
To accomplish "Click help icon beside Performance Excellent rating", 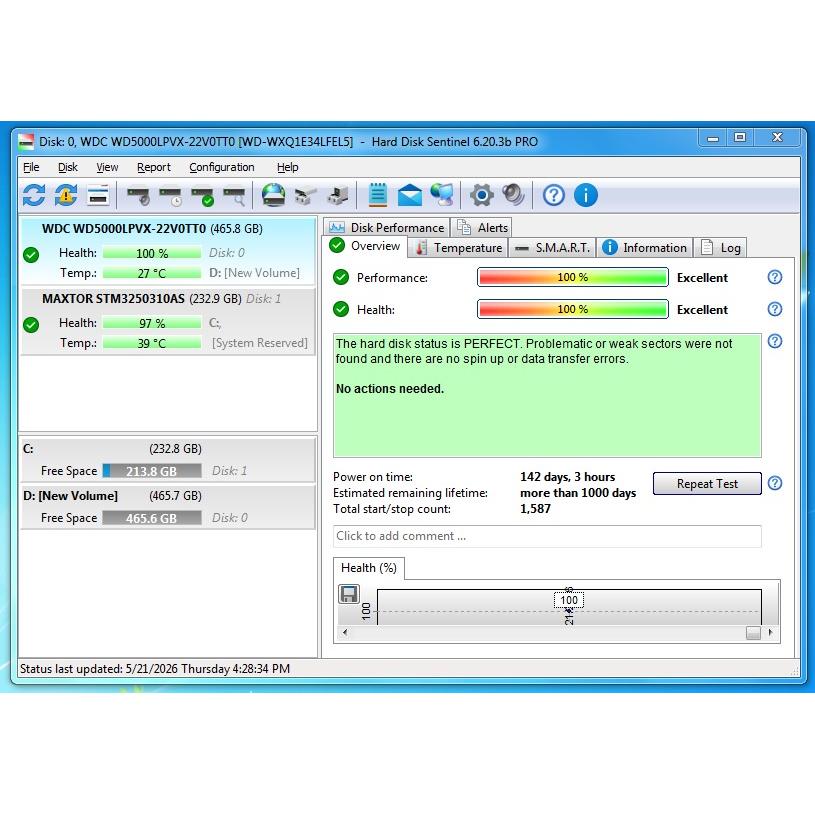I will point(775,277).
